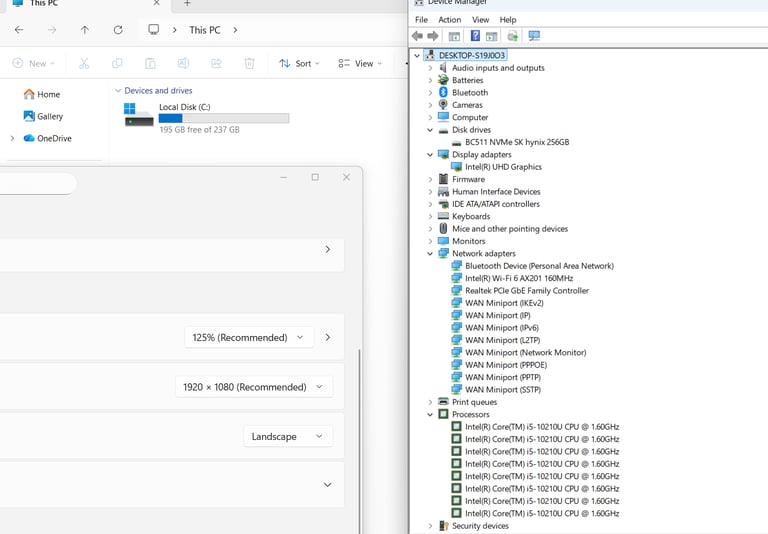
Task: Select the Cameras category icon
Action: click(x=443, y=105)
